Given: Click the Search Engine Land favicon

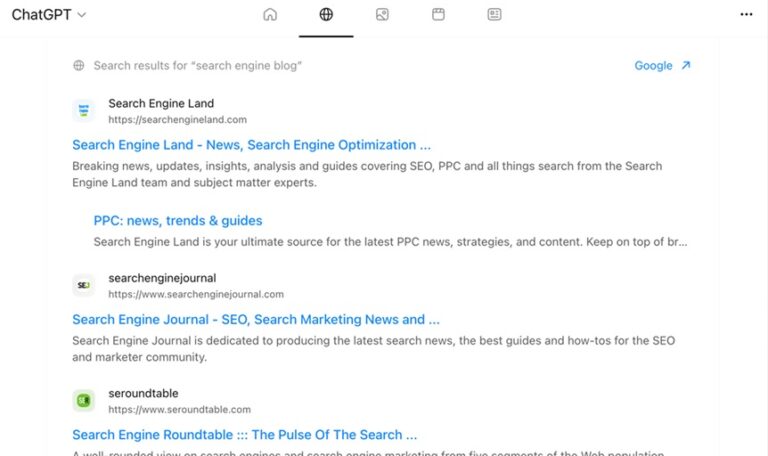Looking at the screenshot, I should (84, 111).
